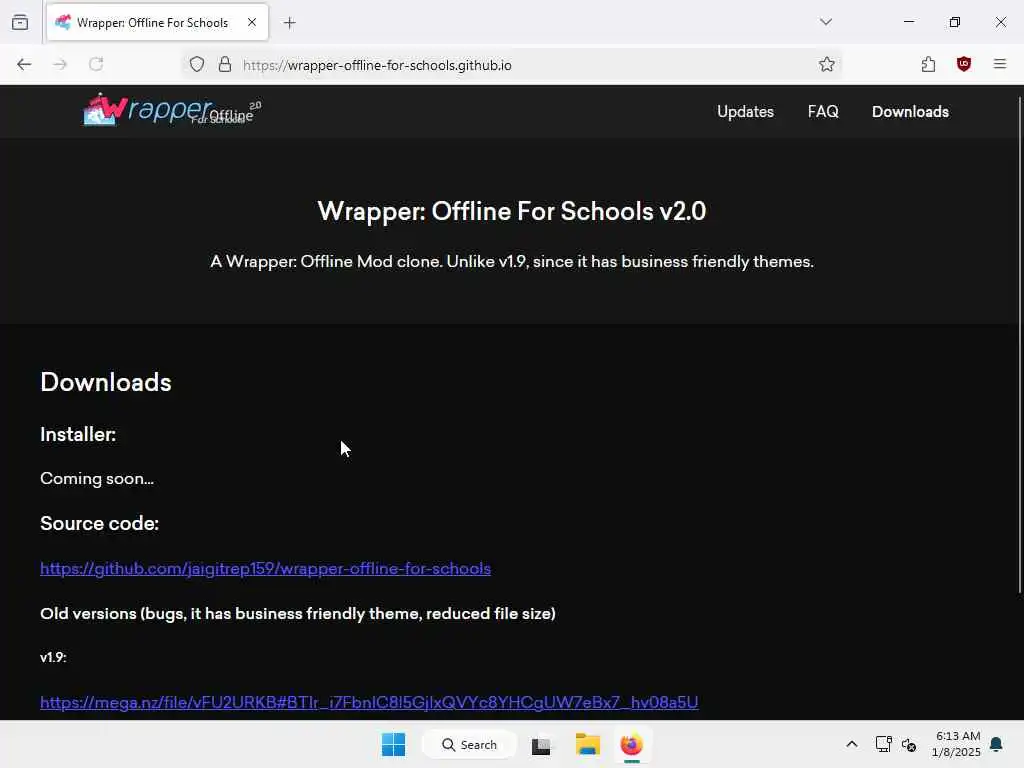The height and width of the screenshot is (768, 1024).
Task: Click the taskbar Search box
Action: (470, 744)
